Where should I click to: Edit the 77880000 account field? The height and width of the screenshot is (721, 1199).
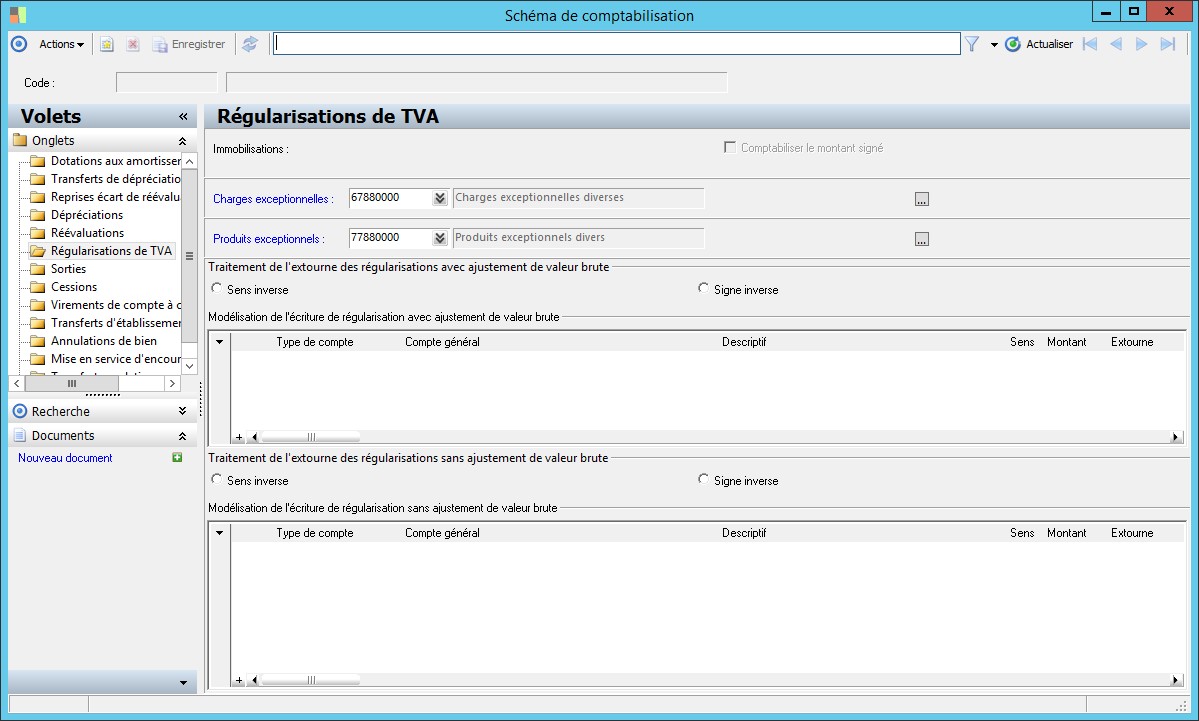coord(391,238)
